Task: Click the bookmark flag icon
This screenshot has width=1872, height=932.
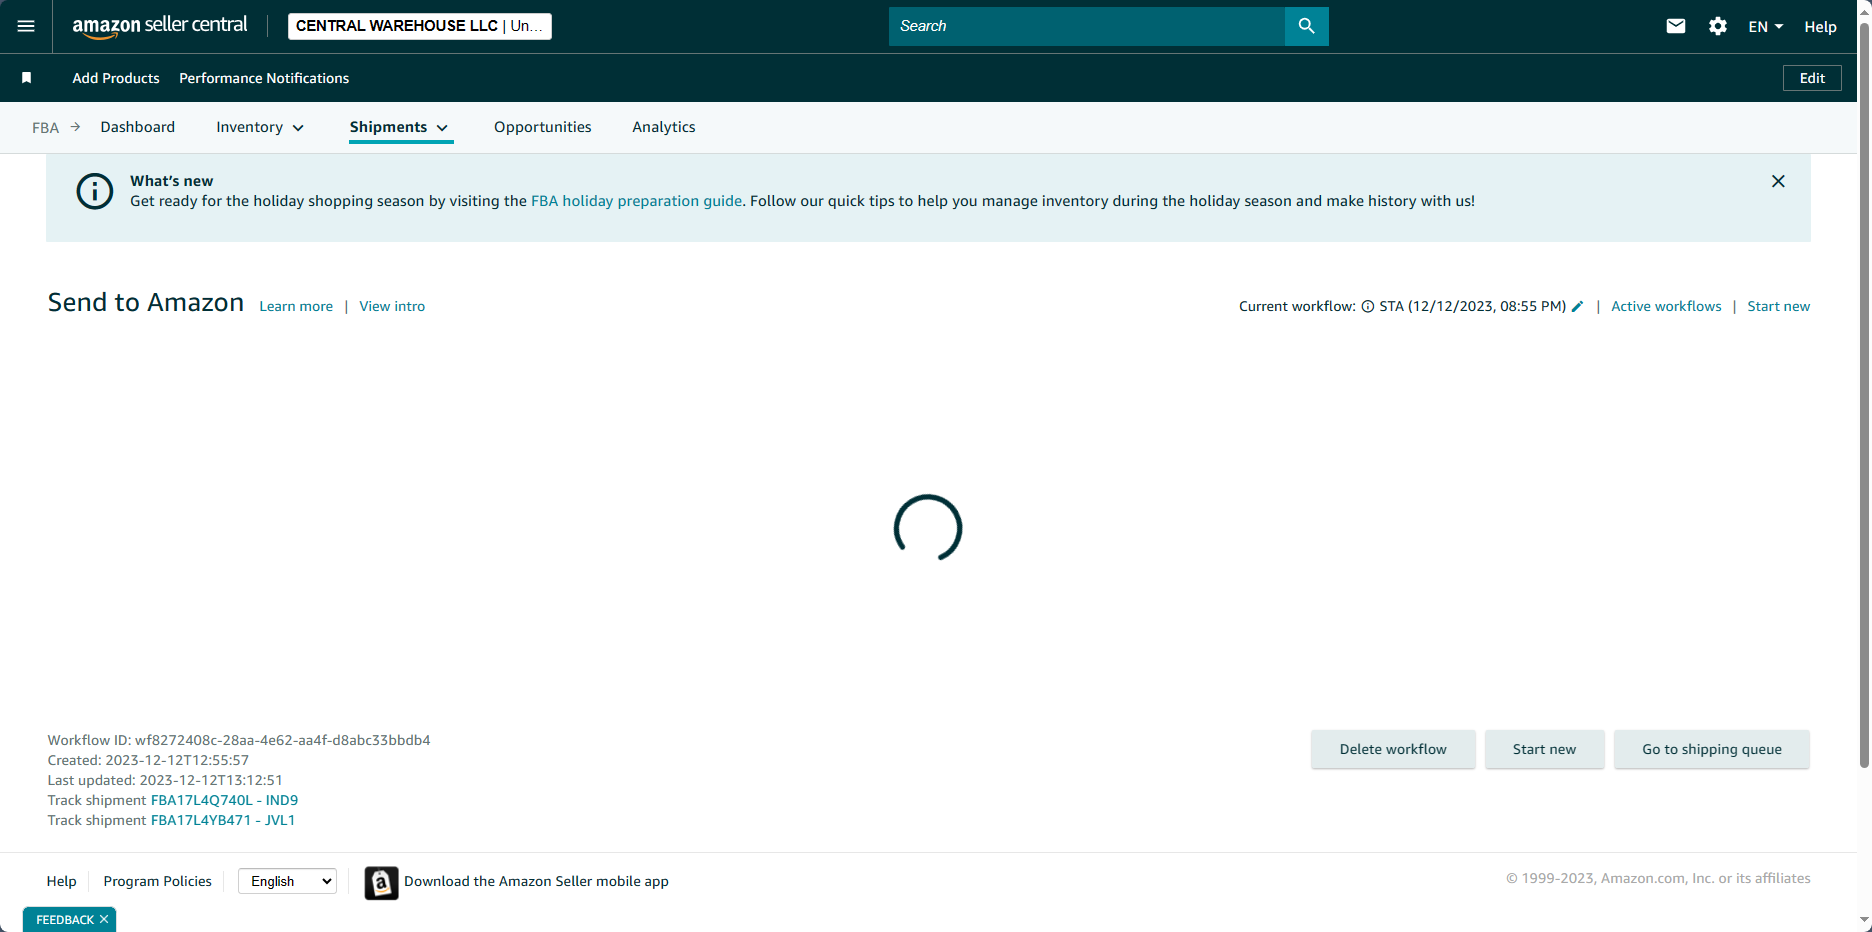Action: tap(27, 78)
